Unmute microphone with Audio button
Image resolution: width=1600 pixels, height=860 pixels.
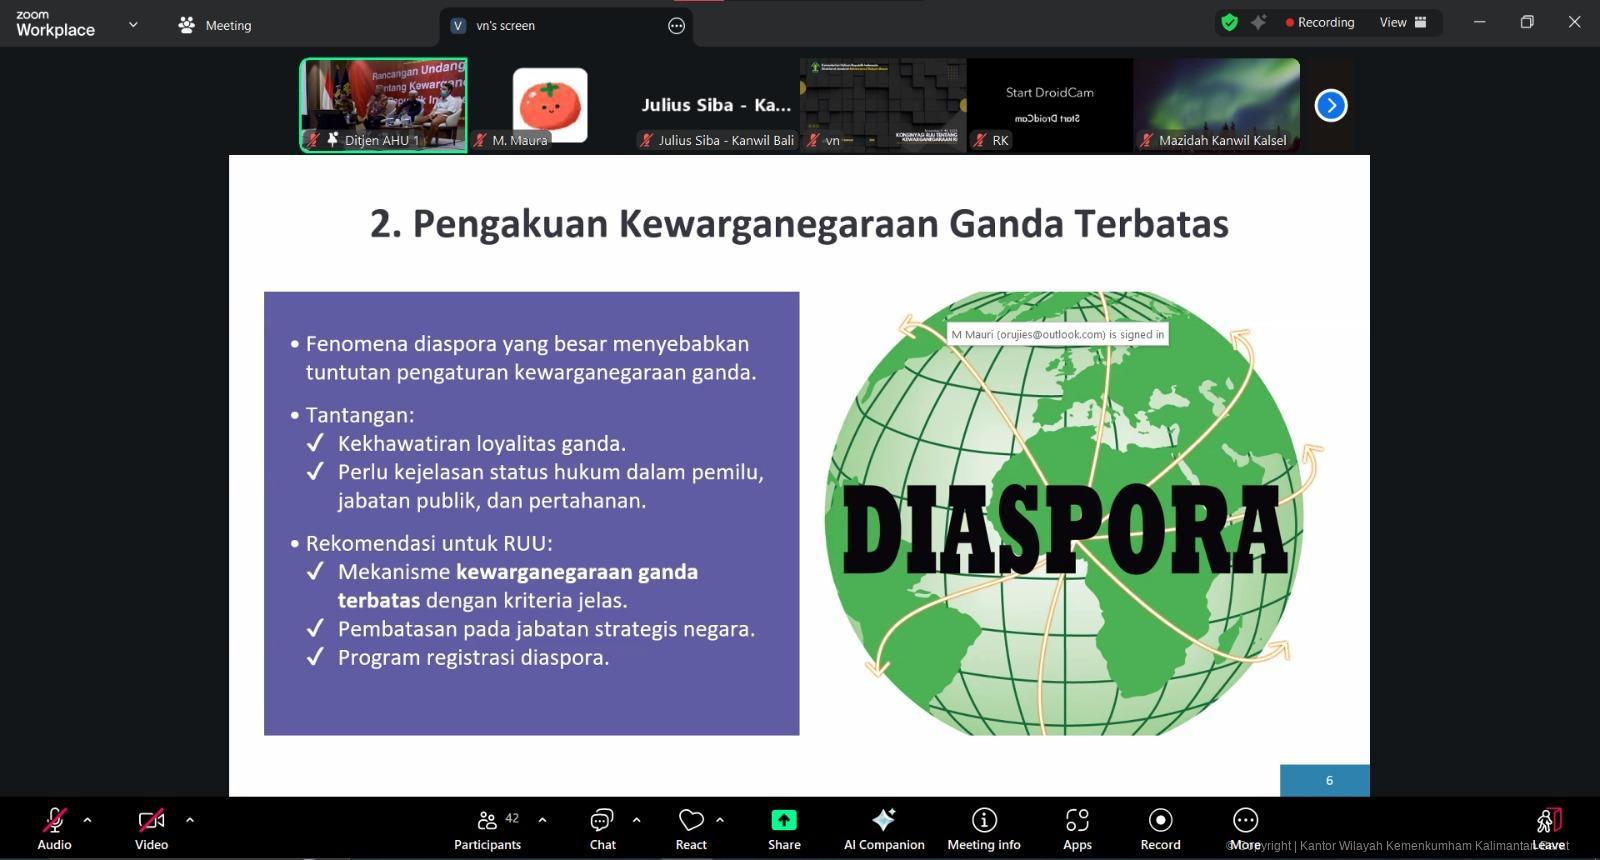pyautogui.click(x=54, y=829)
